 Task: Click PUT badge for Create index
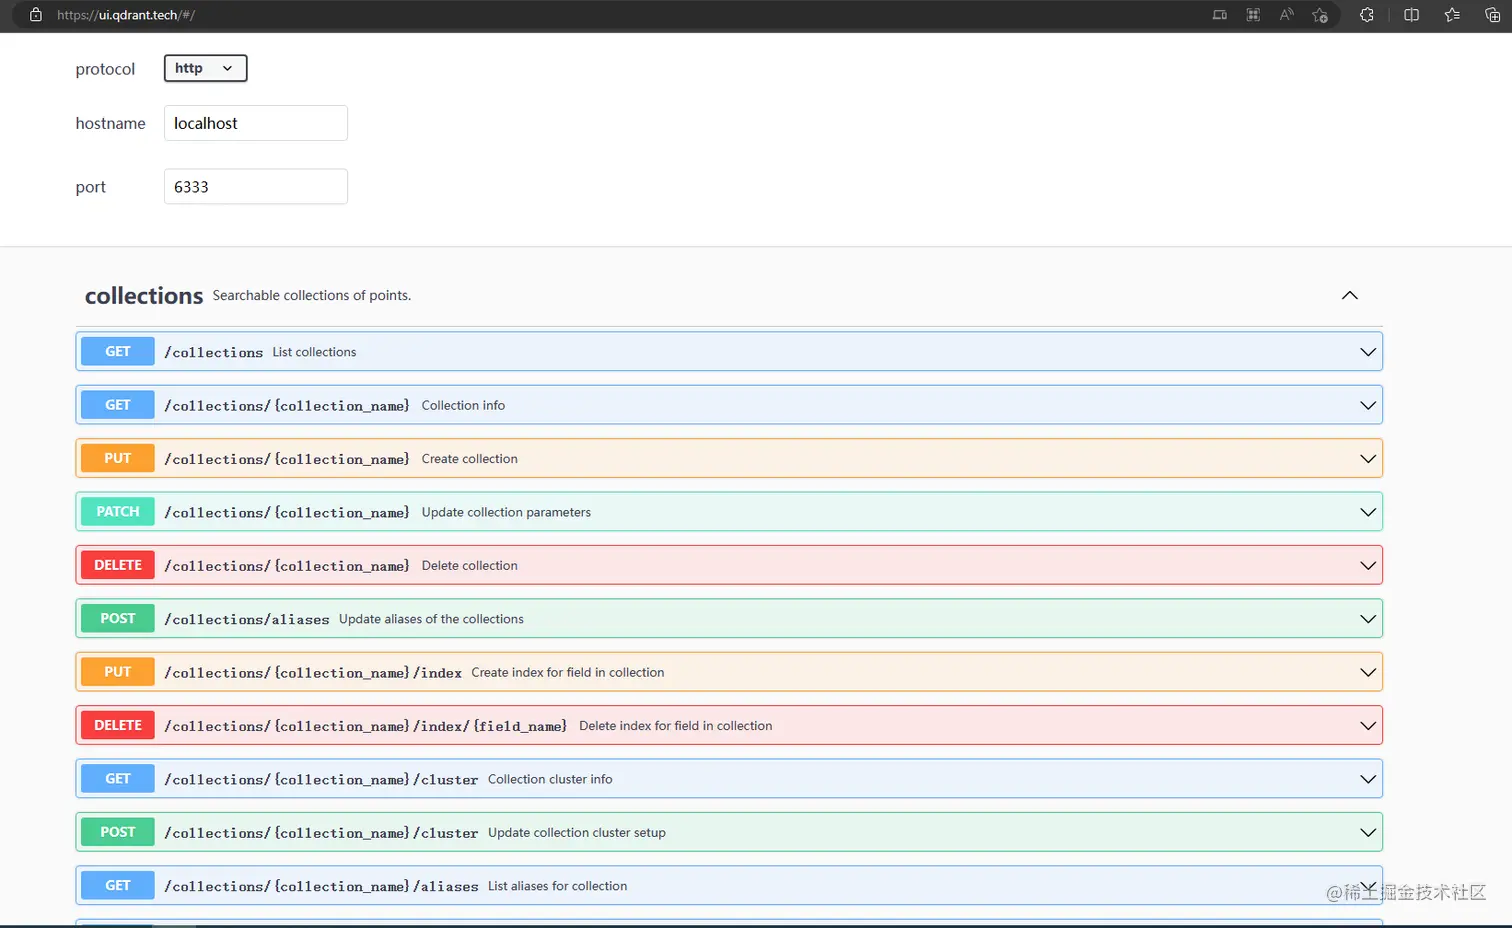[x=118, y=672]
